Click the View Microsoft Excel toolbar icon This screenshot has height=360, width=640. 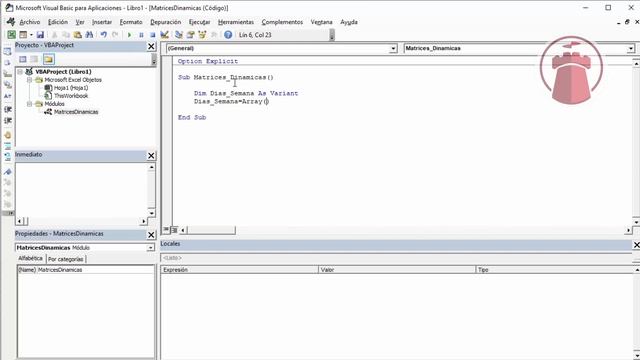(x=11, y=35)
